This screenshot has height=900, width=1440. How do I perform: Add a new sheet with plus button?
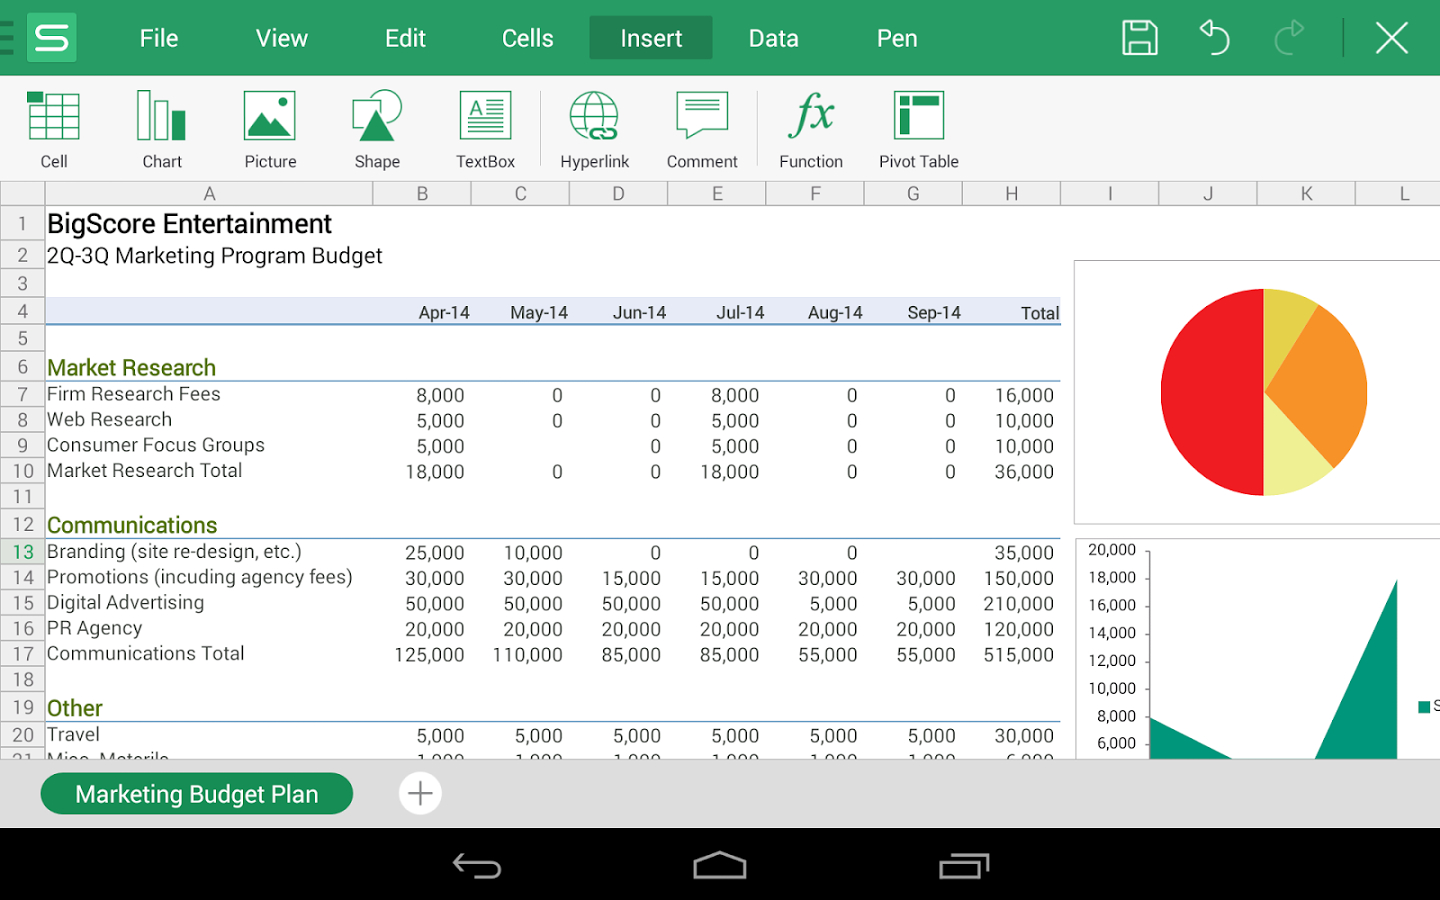click(420, 794)
